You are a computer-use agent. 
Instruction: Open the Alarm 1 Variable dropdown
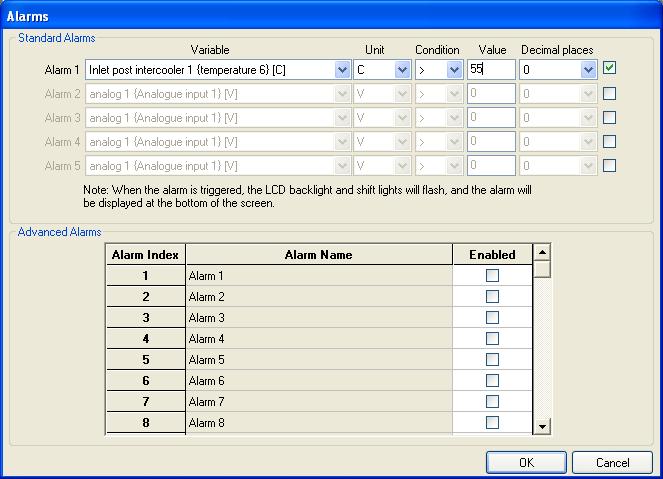coord(342,70)
